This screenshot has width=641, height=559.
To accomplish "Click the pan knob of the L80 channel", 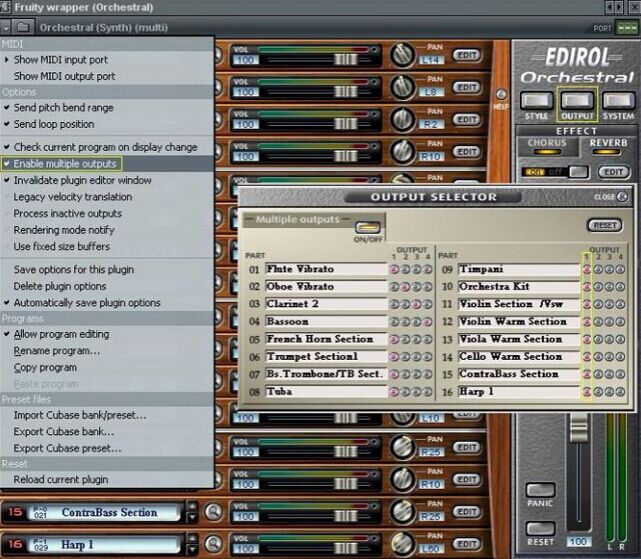I will pos(402,544).
